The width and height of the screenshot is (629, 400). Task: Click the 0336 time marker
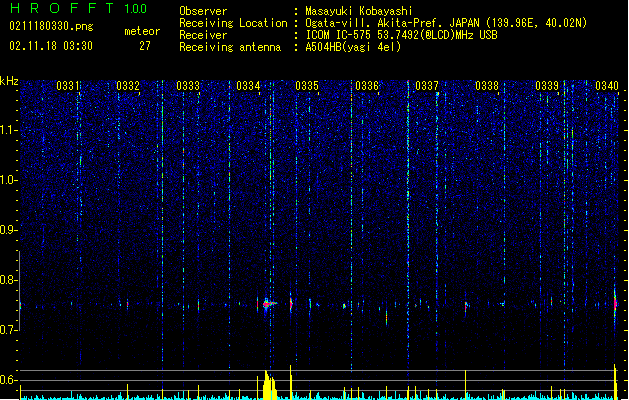(x=367, y=86)
